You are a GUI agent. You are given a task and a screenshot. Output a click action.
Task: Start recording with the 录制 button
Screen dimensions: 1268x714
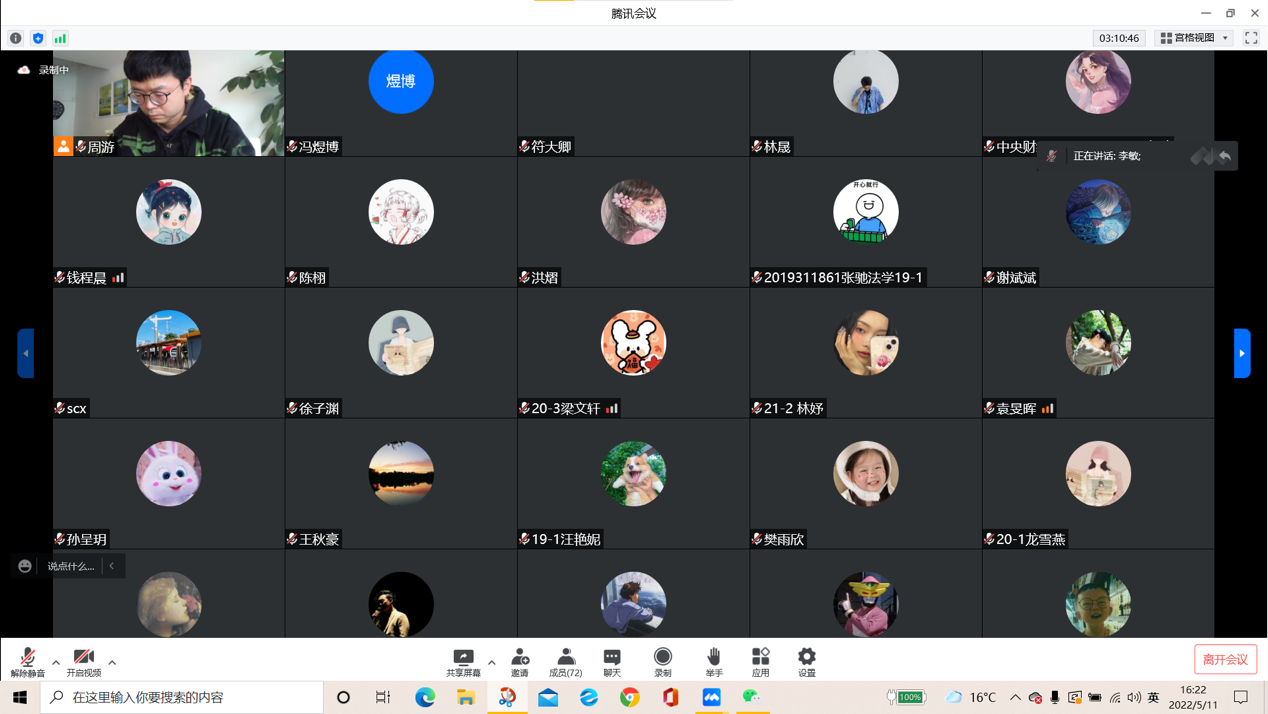click(662, 661)
